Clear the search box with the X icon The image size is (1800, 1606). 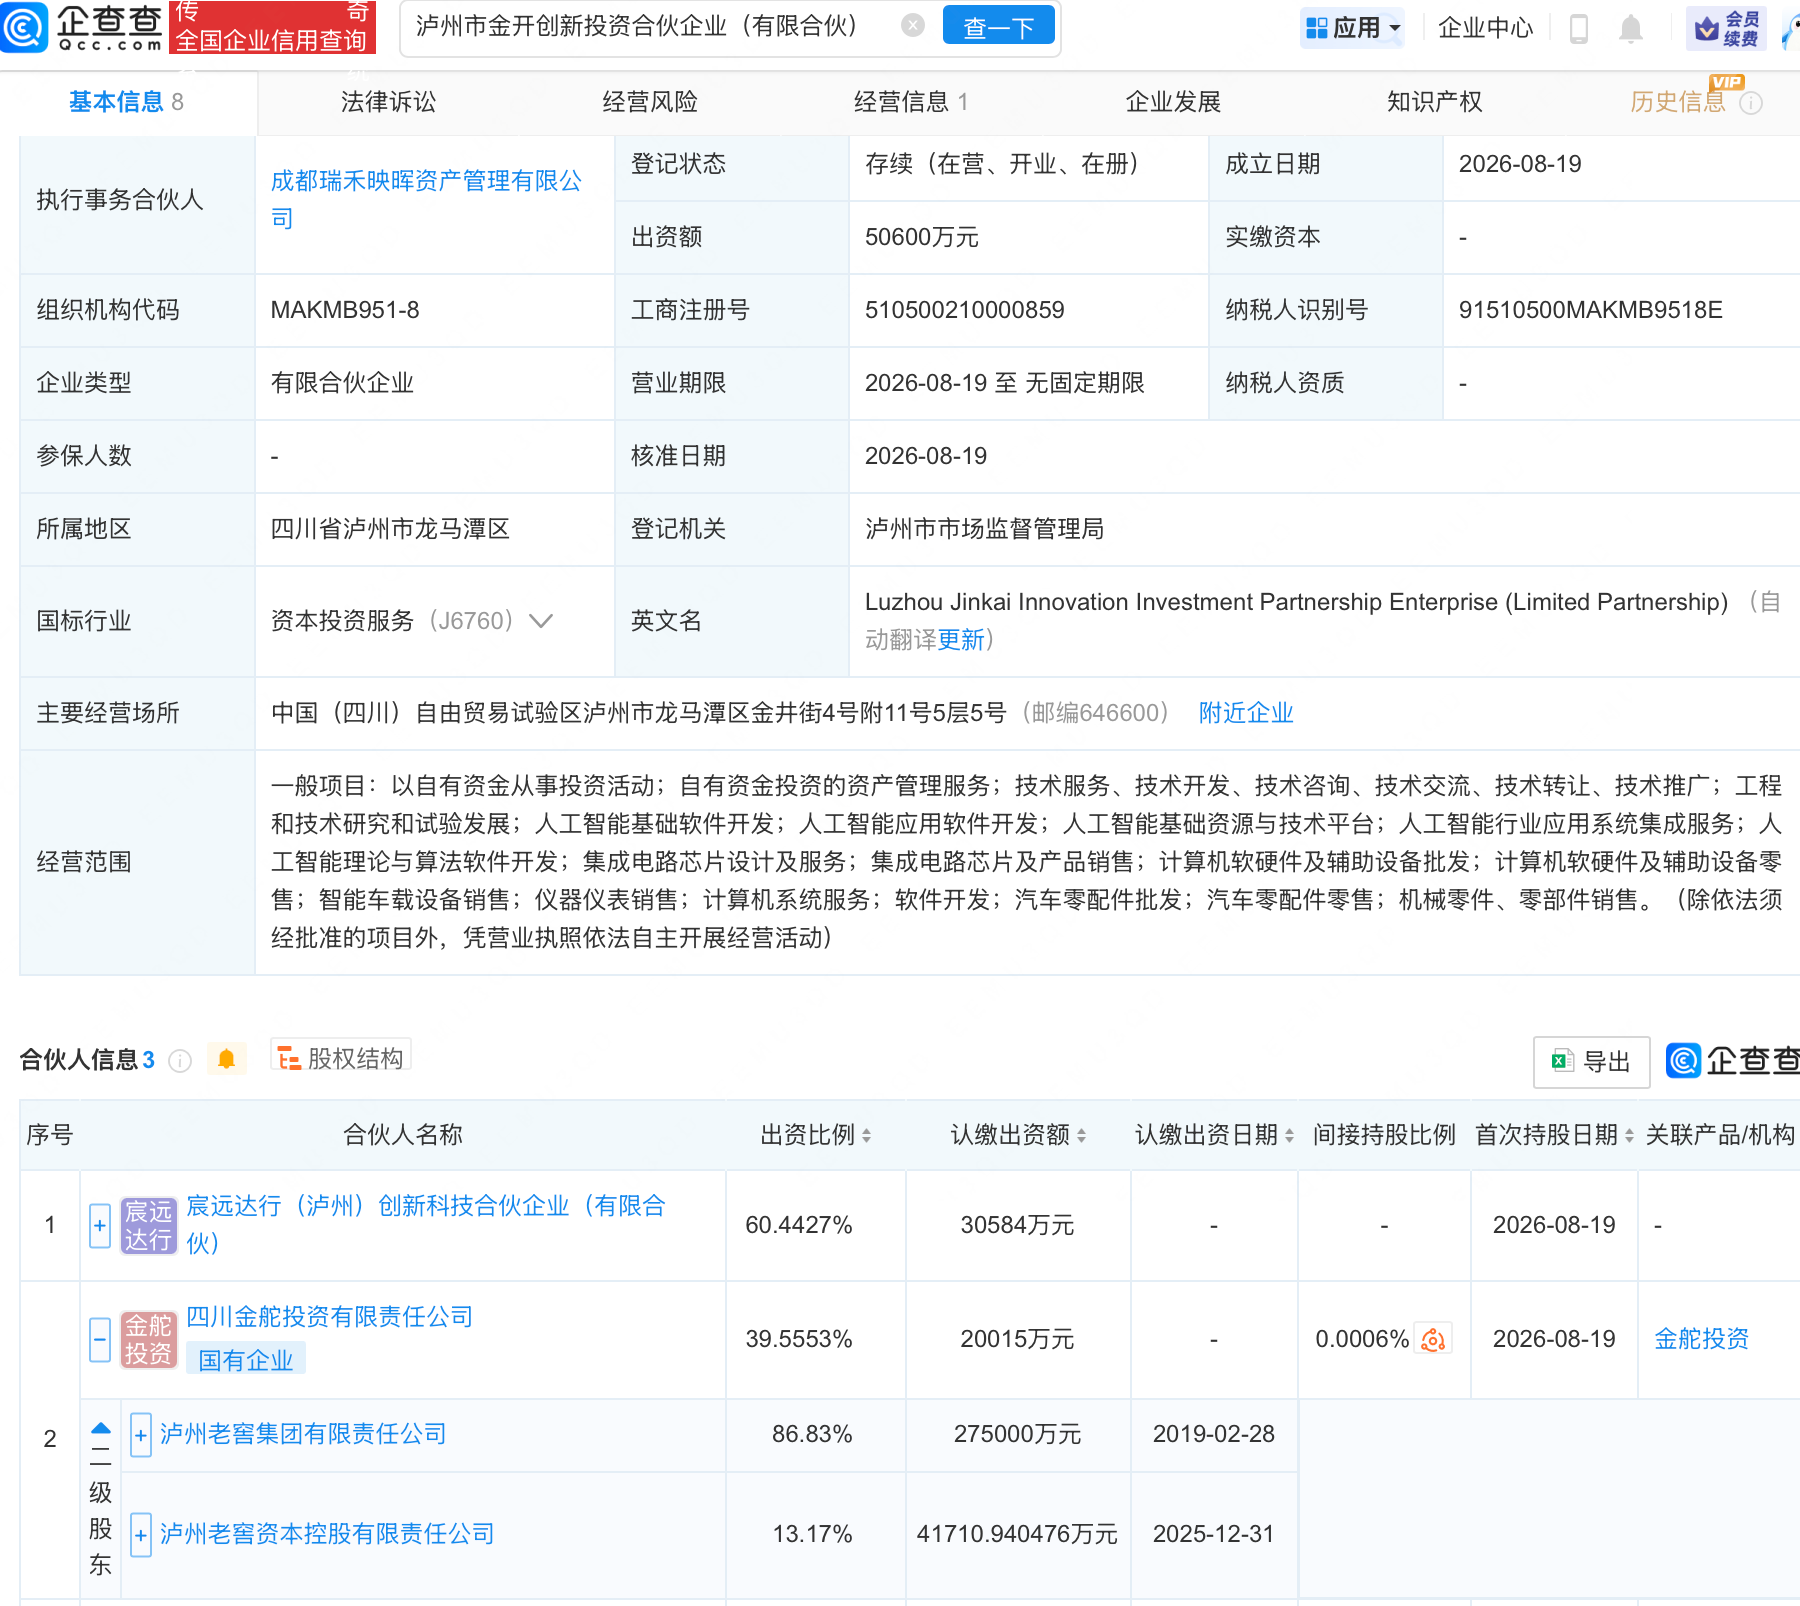tap(912, 26)
